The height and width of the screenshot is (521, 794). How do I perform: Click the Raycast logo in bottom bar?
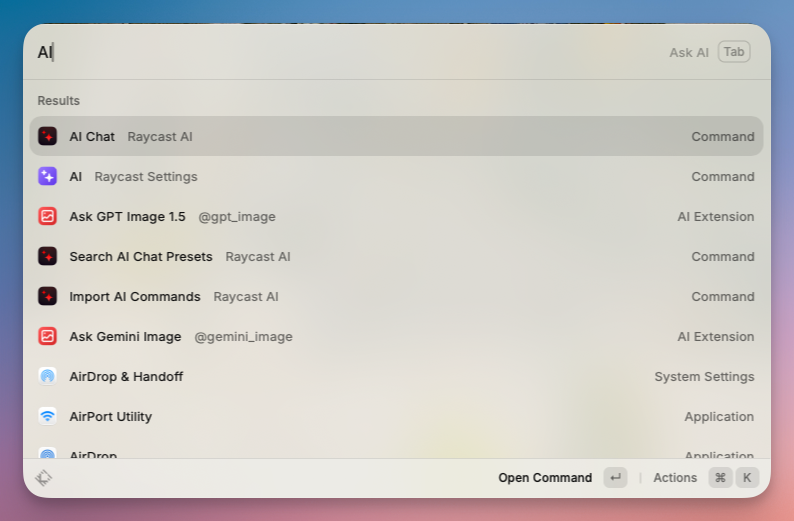[43, 478]
